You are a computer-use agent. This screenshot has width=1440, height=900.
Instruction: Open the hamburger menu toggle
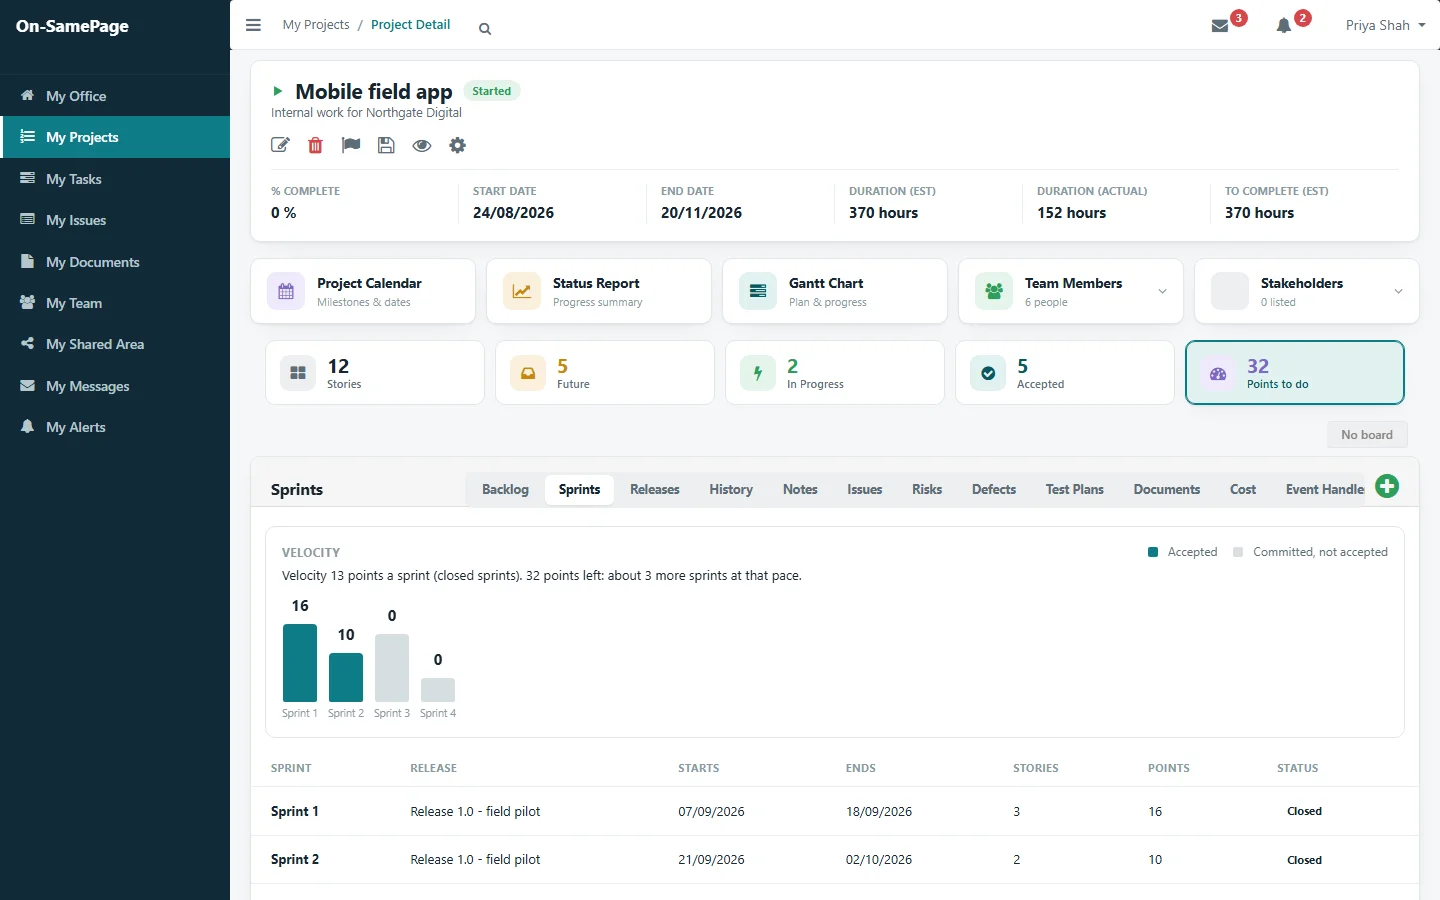[x=253, y=25]
